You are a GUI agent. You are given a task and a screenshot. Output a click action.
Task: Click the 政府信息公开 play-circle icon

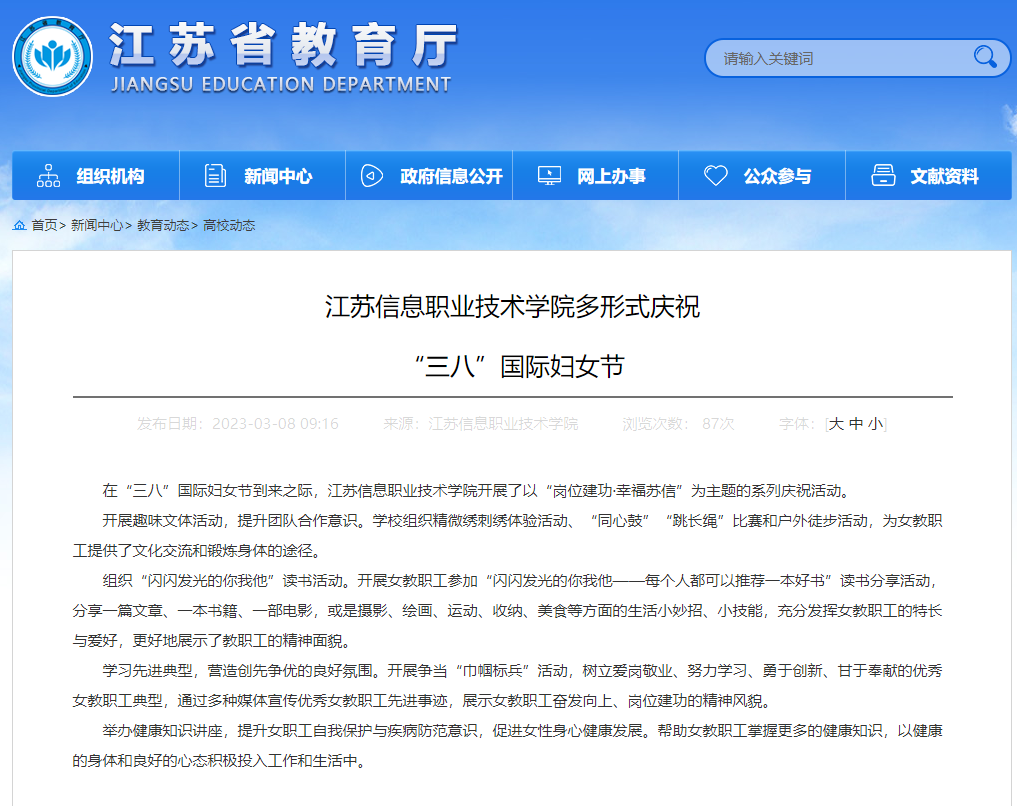pos(372,176)
